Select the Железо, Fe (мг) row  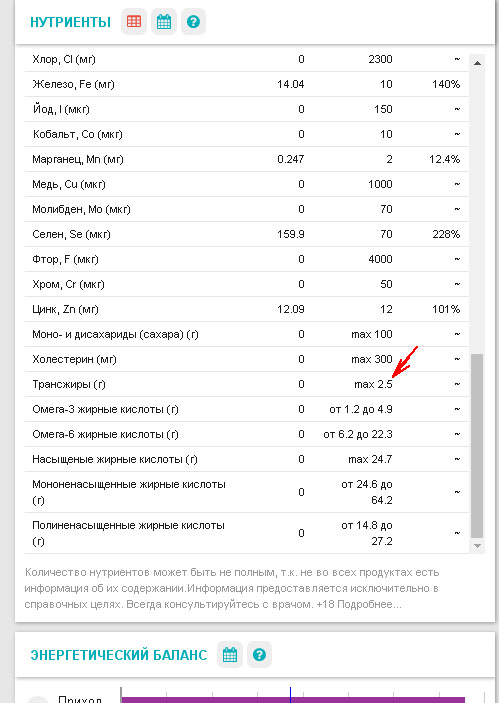pos(247,84)
